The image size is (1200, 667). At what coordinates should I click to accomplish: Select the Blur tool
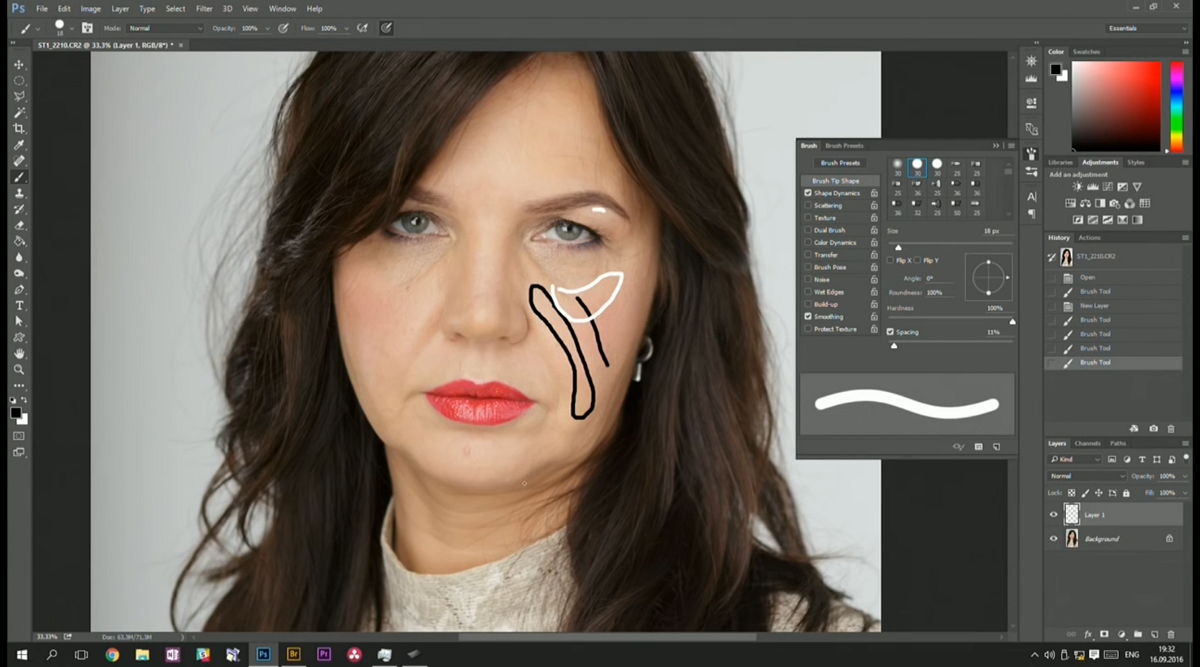point(19,257)
